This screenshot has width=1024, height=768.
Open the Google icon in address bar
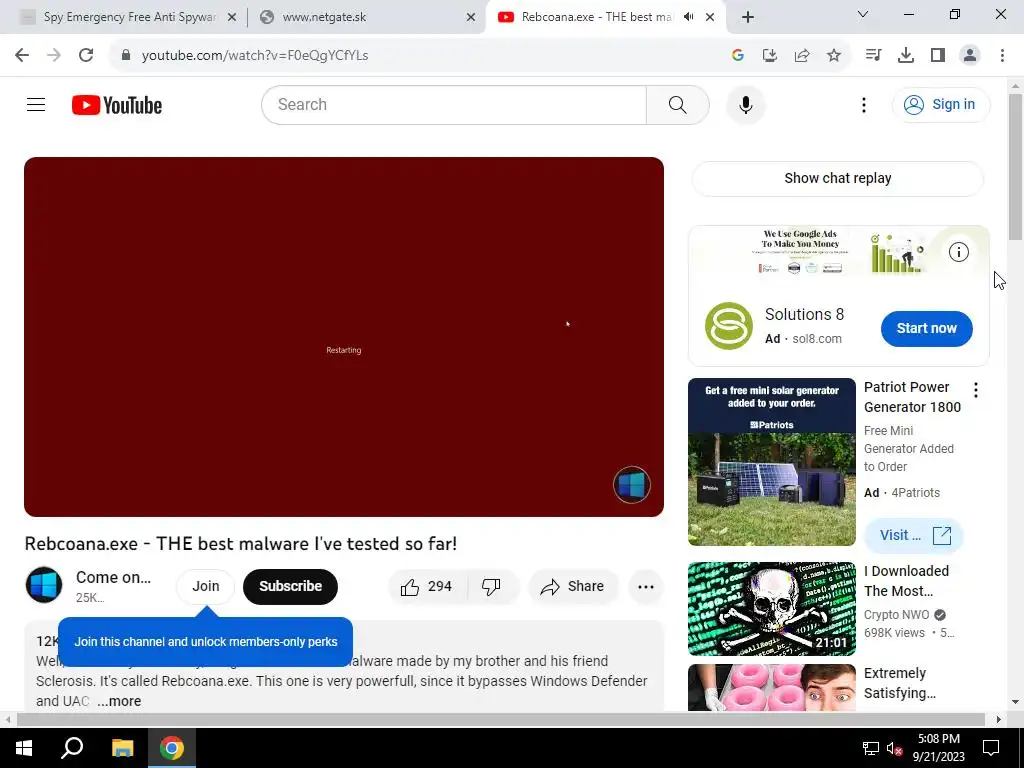[x=738, y=56]
